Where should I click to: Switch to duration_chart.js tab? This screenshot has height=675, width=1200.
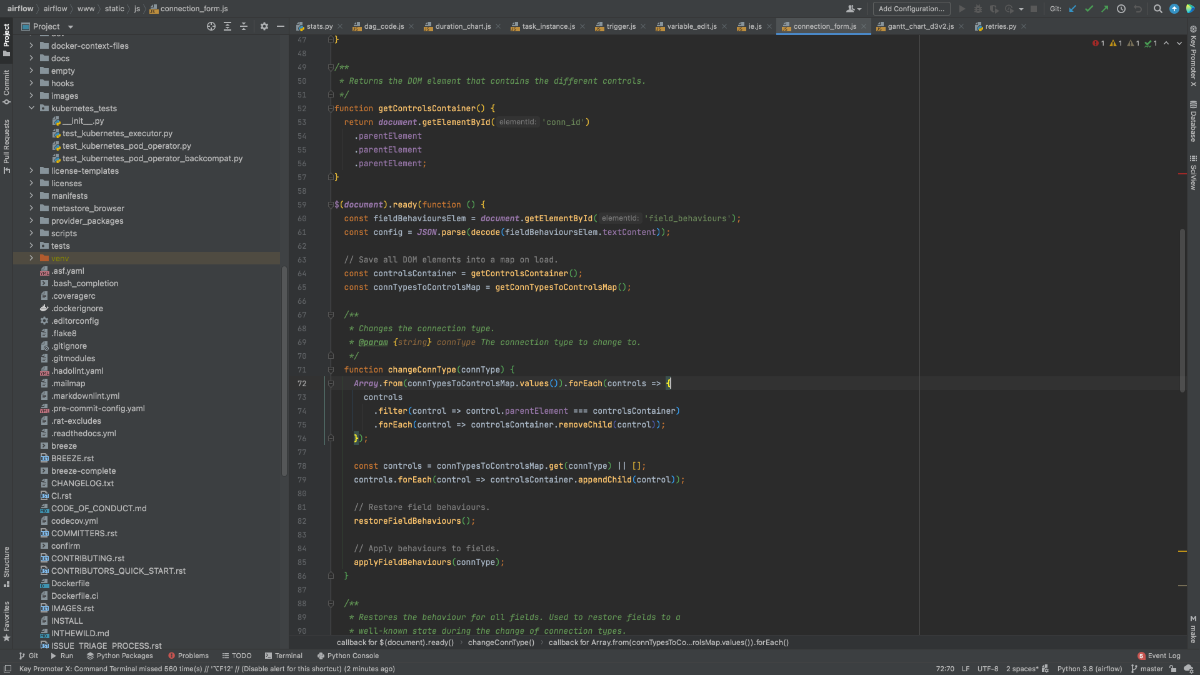click(x=462, y=26)
